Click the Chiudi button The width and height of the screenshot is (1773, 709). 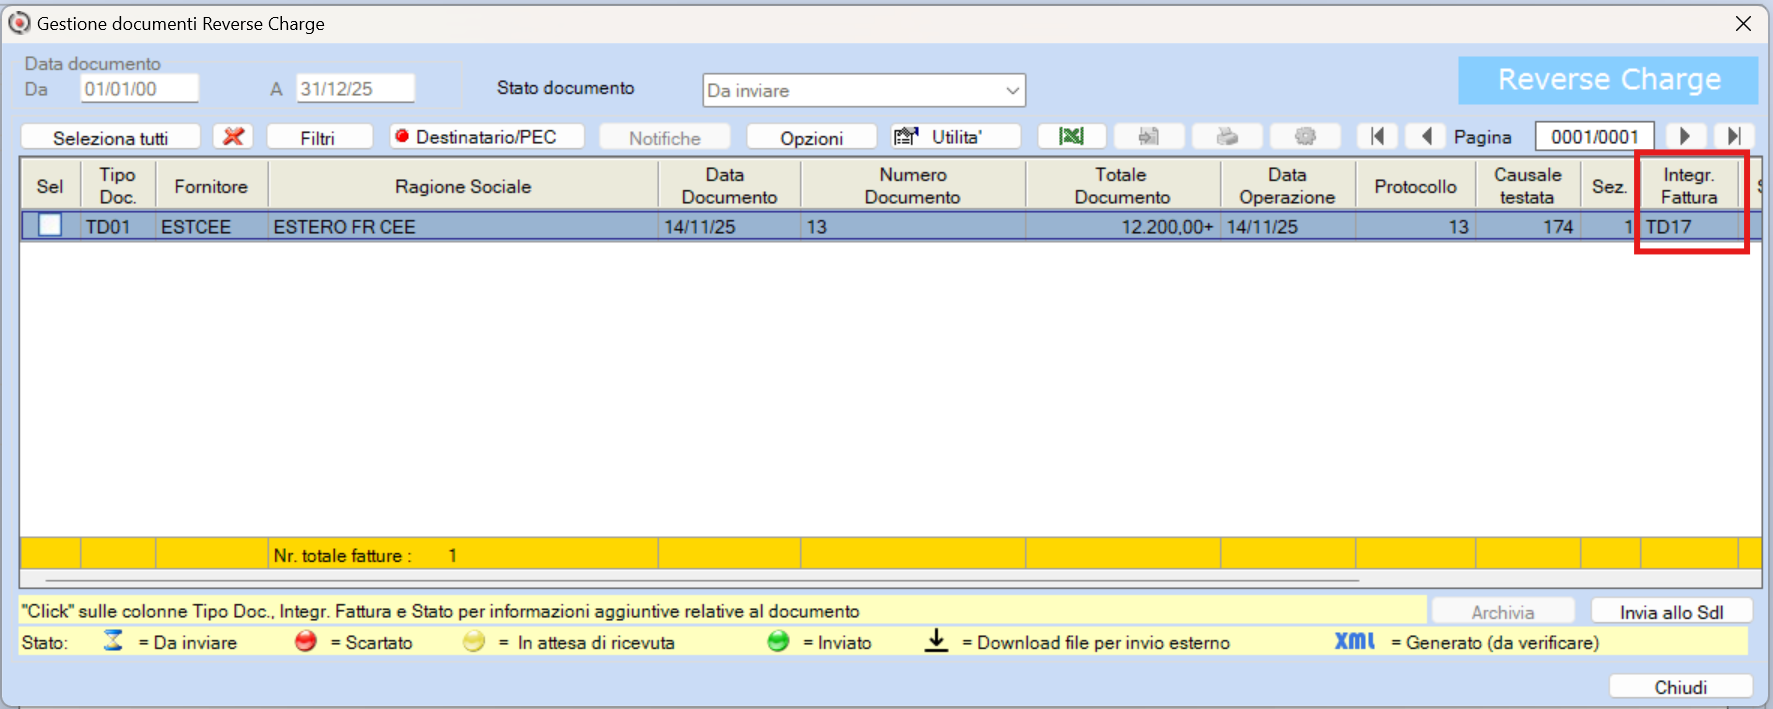(x=1680, y=687)
